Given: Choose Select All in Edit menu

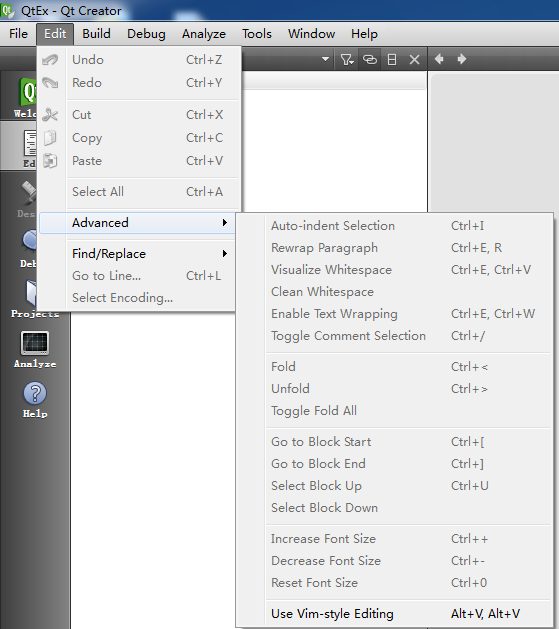Looking at the screenshot, I should [x=139, y=192].
